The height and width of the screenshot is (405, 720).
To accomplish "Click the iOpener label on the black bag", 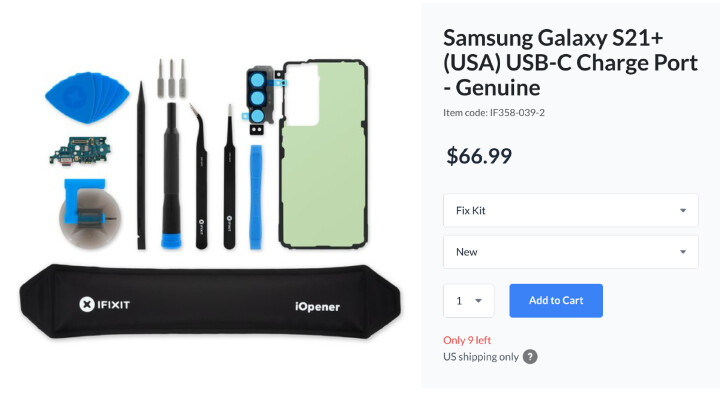I will [x=317, y=307].
